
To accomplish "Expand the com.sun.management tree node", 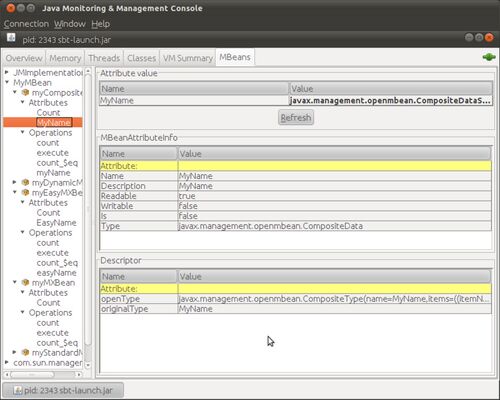I will coord(6,362).
